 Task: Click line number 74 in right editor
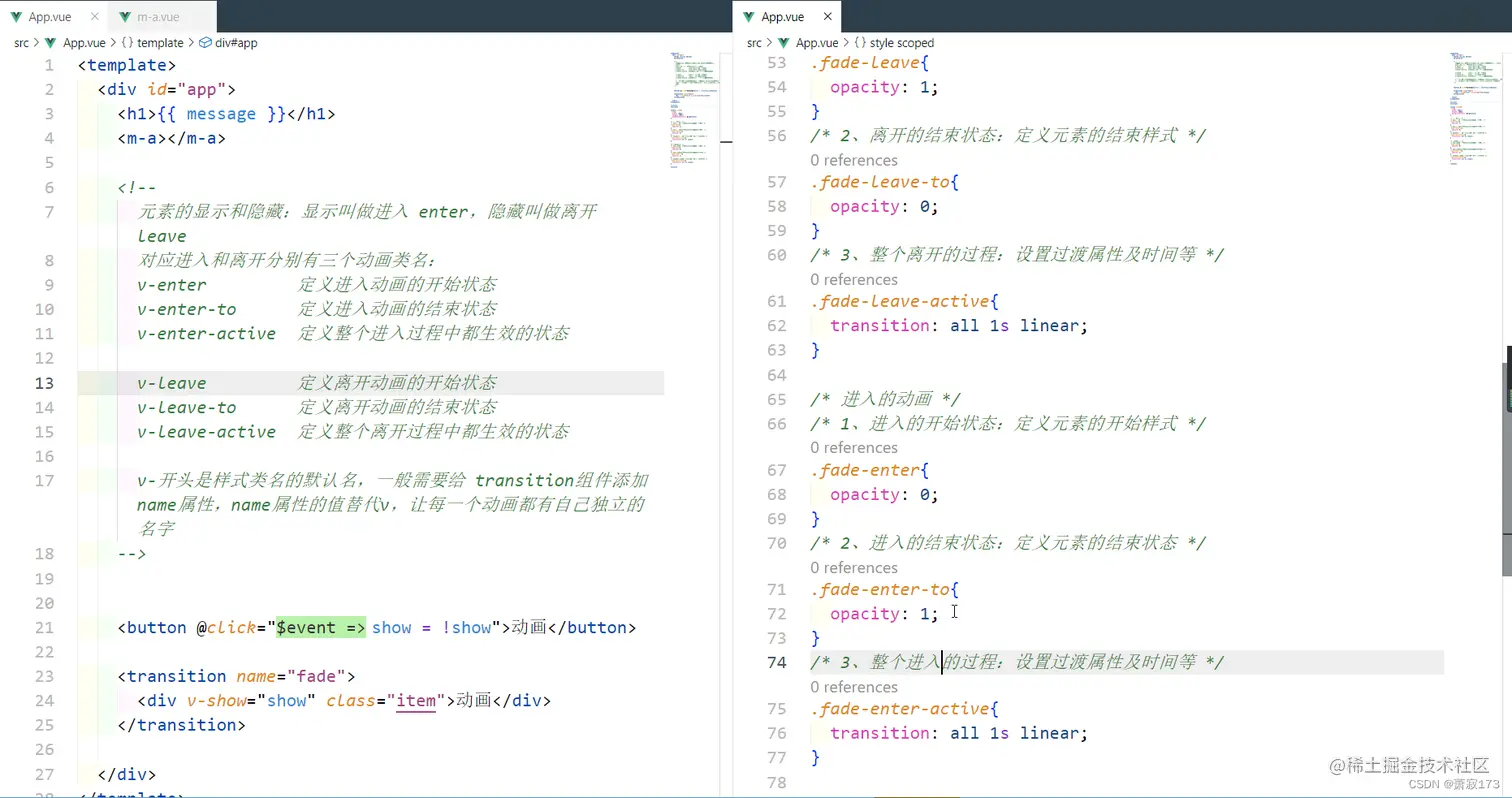pyautogui.click(x=776, y=662)
